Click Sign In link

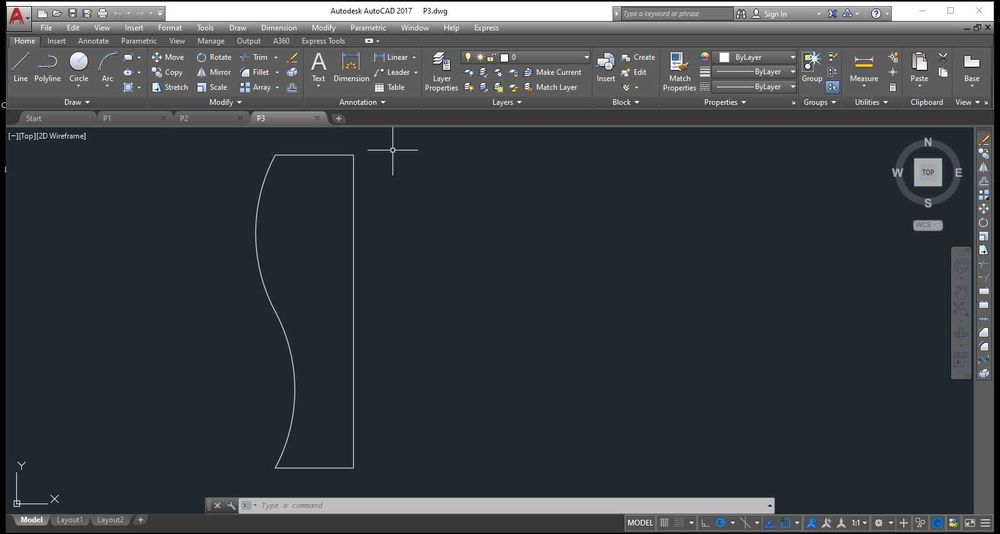click(x=769, y=13)
